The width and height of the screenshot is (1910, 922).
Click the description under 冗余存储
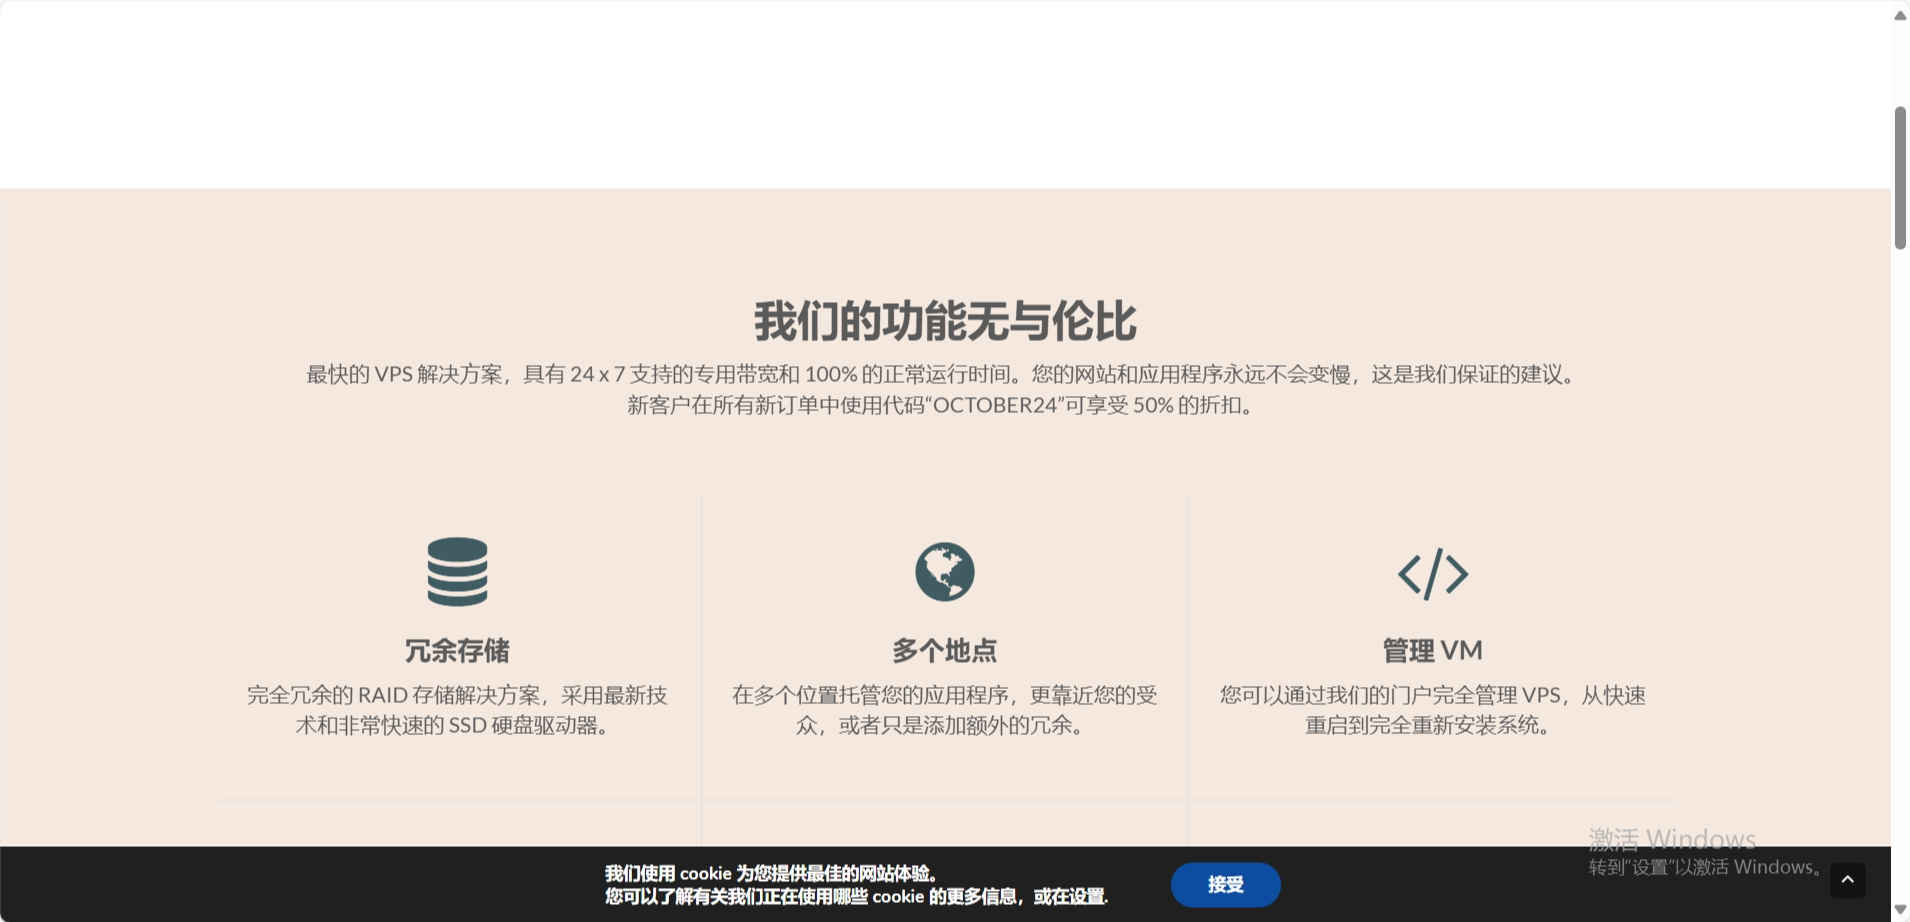tap(457, 711)
